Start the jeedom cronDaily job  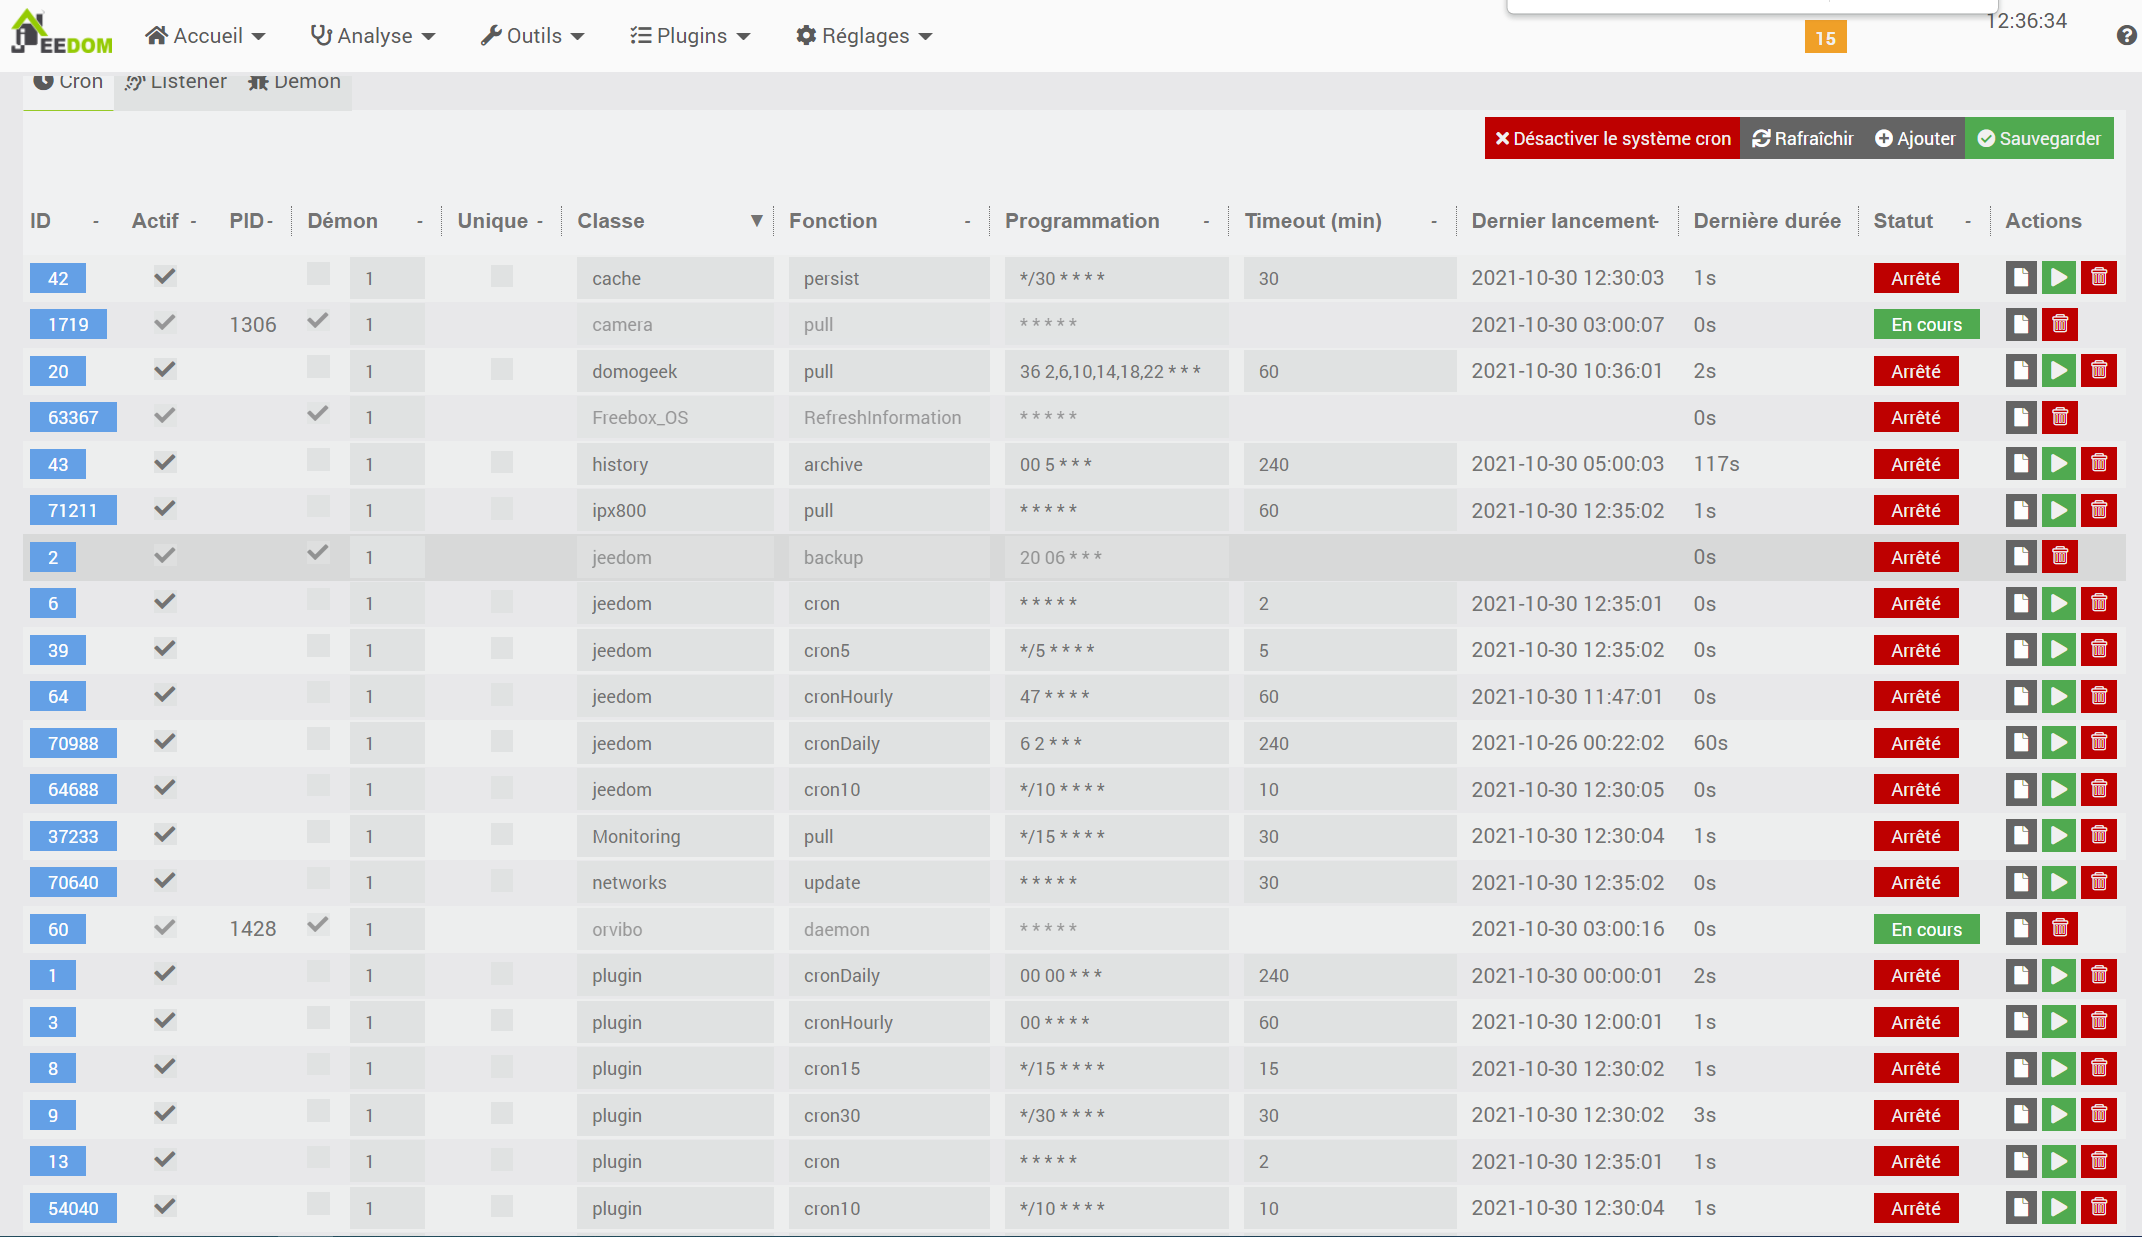click(x=2058, y=743)
